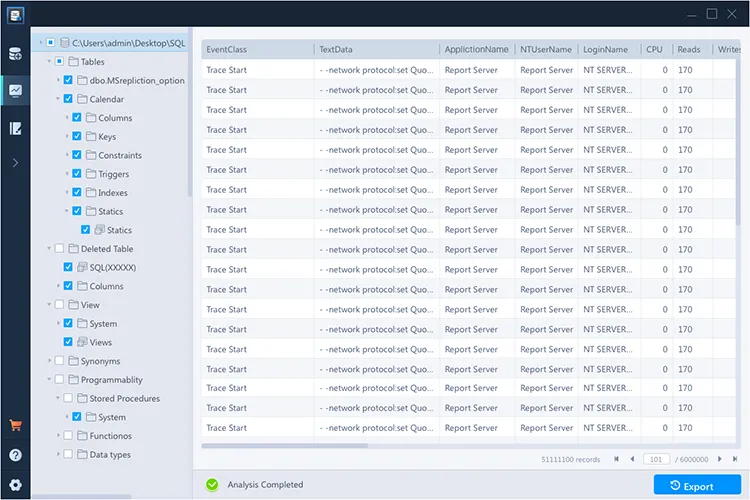Screen dimensions: 750x500
Task: Collapse the Calendar tree node
Action: pos(57,99)
